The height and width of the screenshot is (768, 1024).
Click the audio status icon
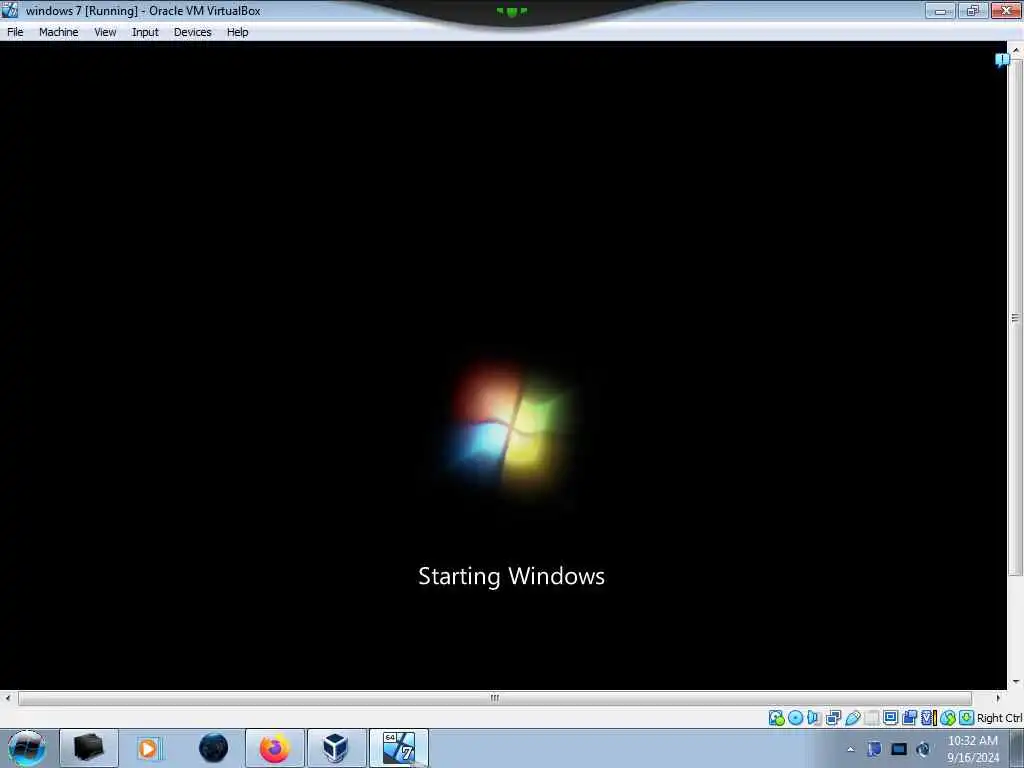tap(814, 718)
